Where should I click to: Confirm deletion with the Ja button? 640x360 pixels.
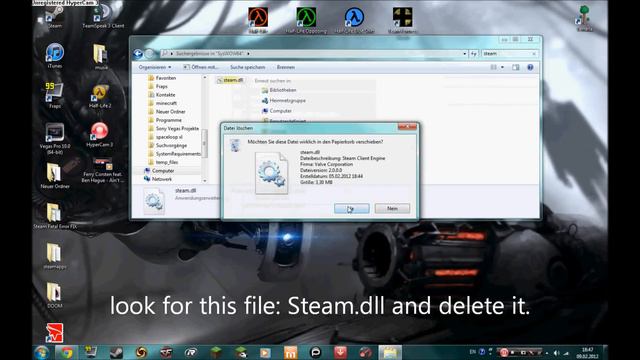(351, 209)
